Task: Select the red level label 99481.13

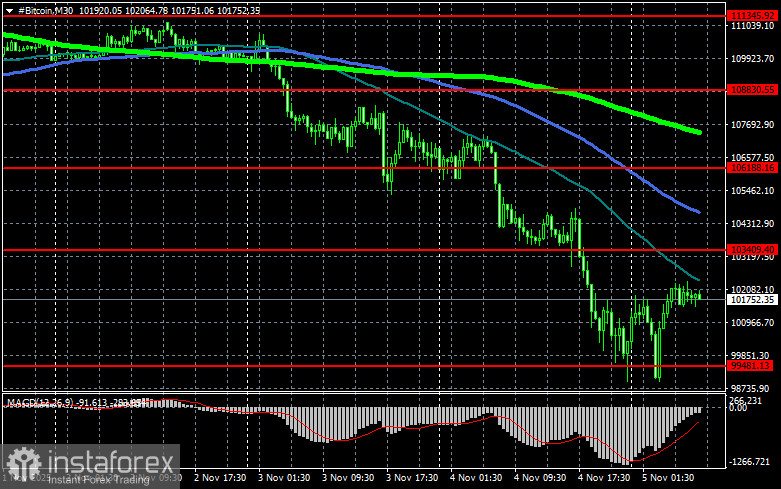Action: pyautogui.click(x=751, y=366)
